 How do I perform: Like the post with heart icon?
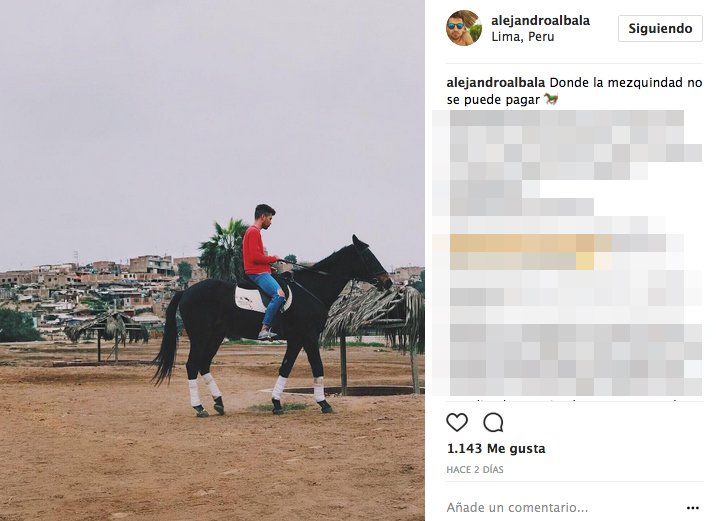(x=457, y=422)
